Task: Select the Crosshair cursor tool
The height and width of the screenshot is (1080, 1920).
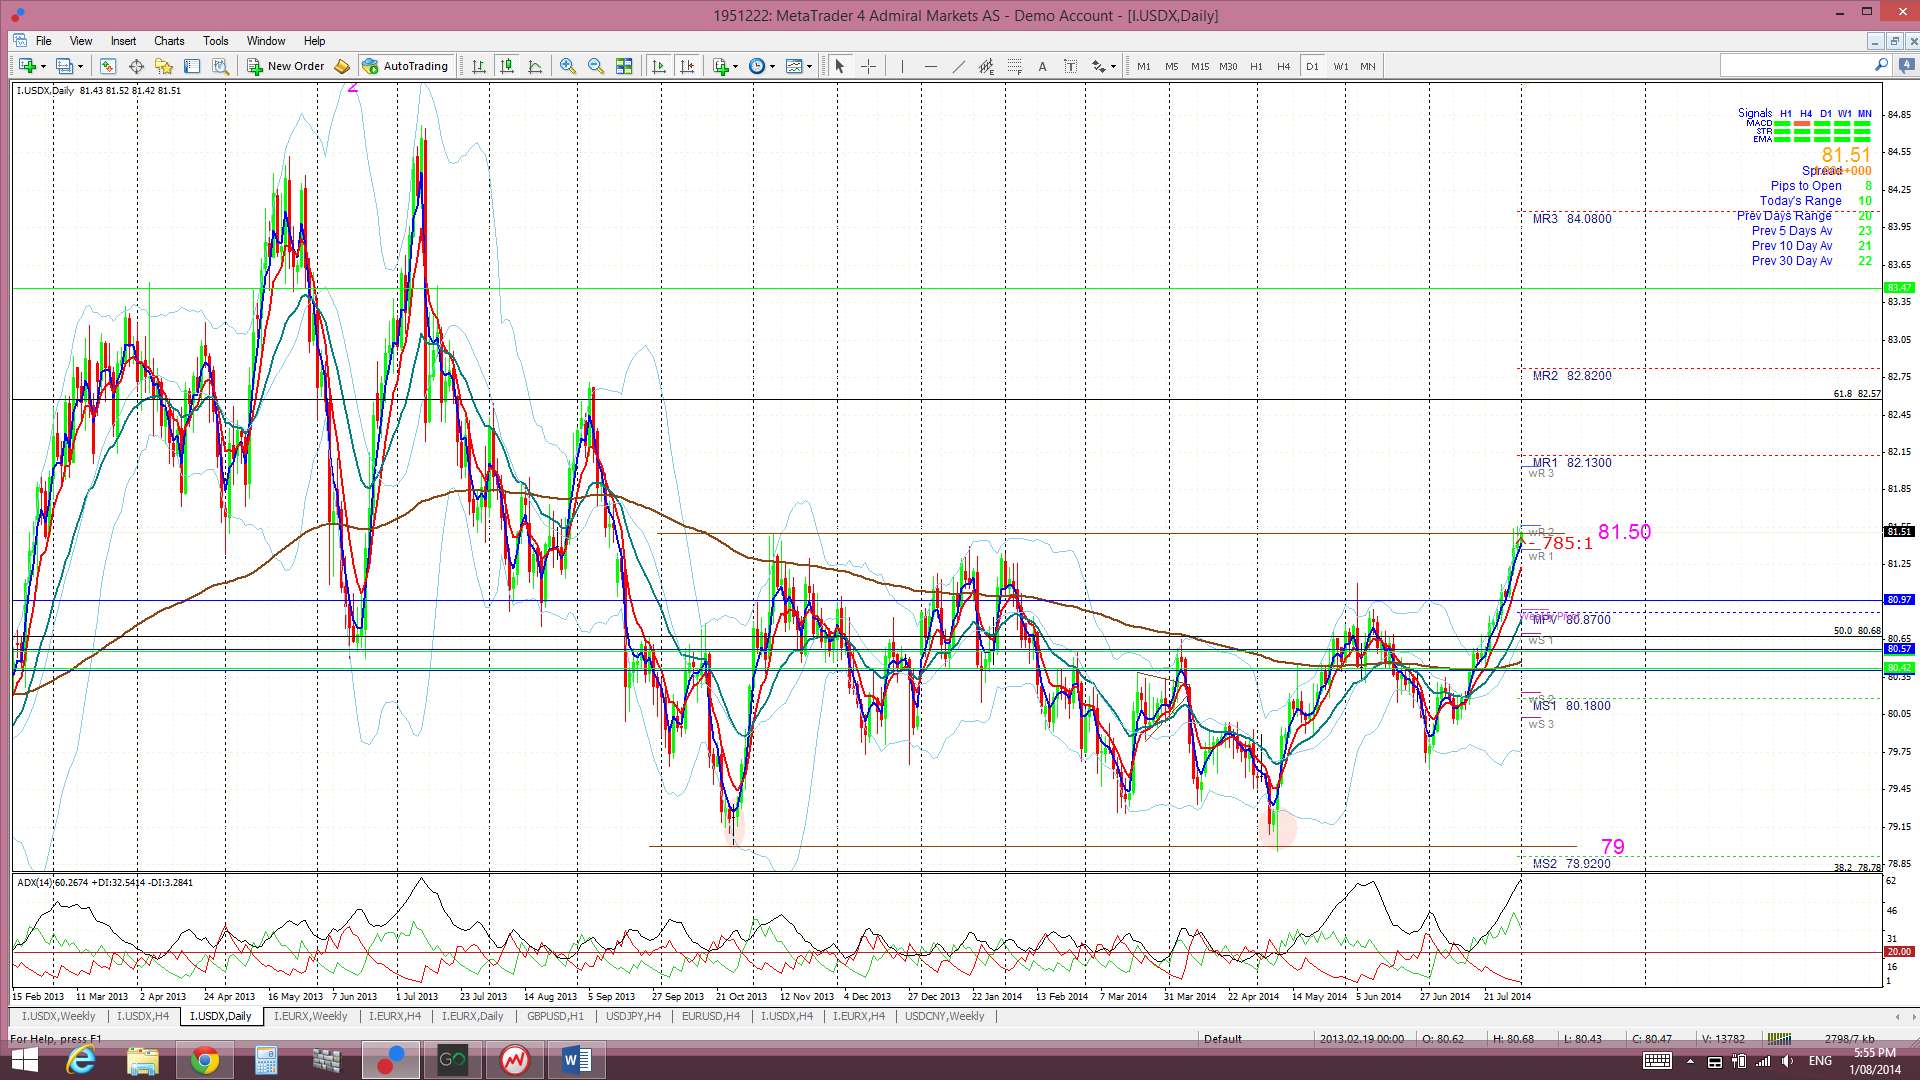Action: pyautogui.click(x=868, y=66)
